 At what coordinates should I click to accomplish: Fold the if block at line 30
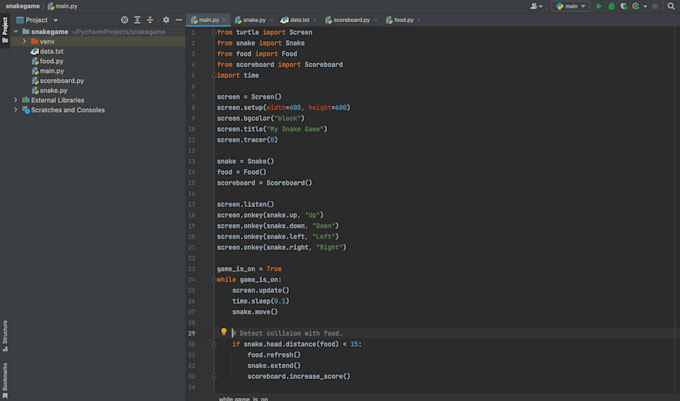pos(213,344)
